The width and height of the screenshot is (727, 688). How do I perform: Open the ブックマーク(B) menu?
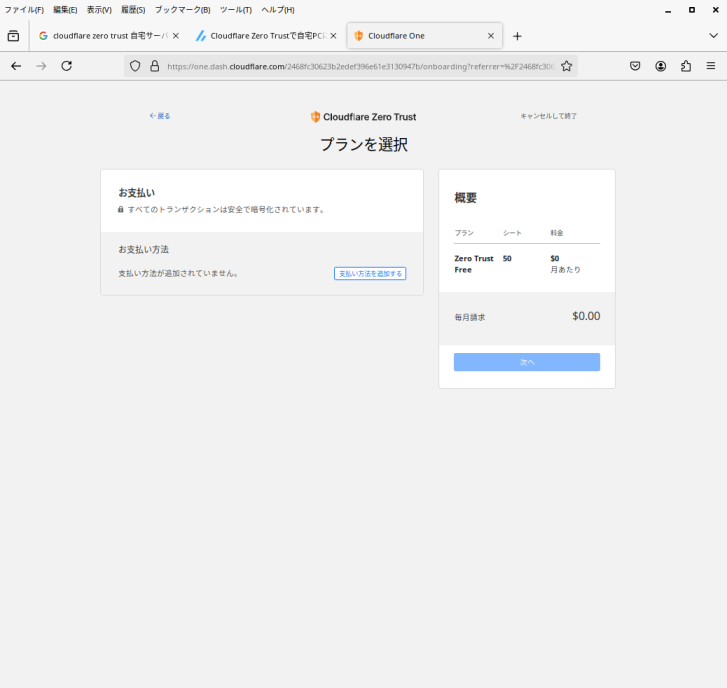pyautogui.click(x=183, y=10)
